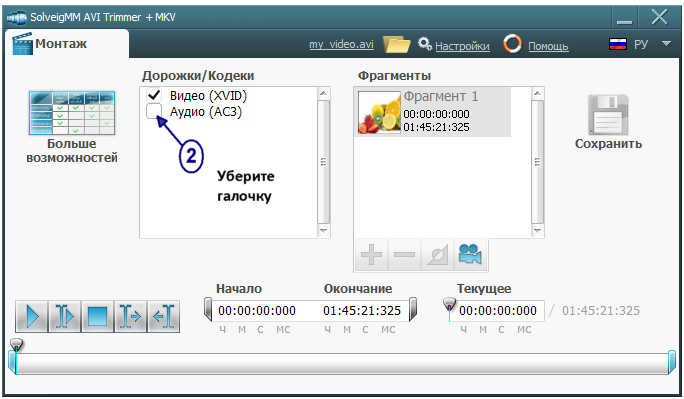Image resolution: width=684 pixels, height=399 pixels.
Task: Click the blue video camera icon
Action: click(470, 254)
